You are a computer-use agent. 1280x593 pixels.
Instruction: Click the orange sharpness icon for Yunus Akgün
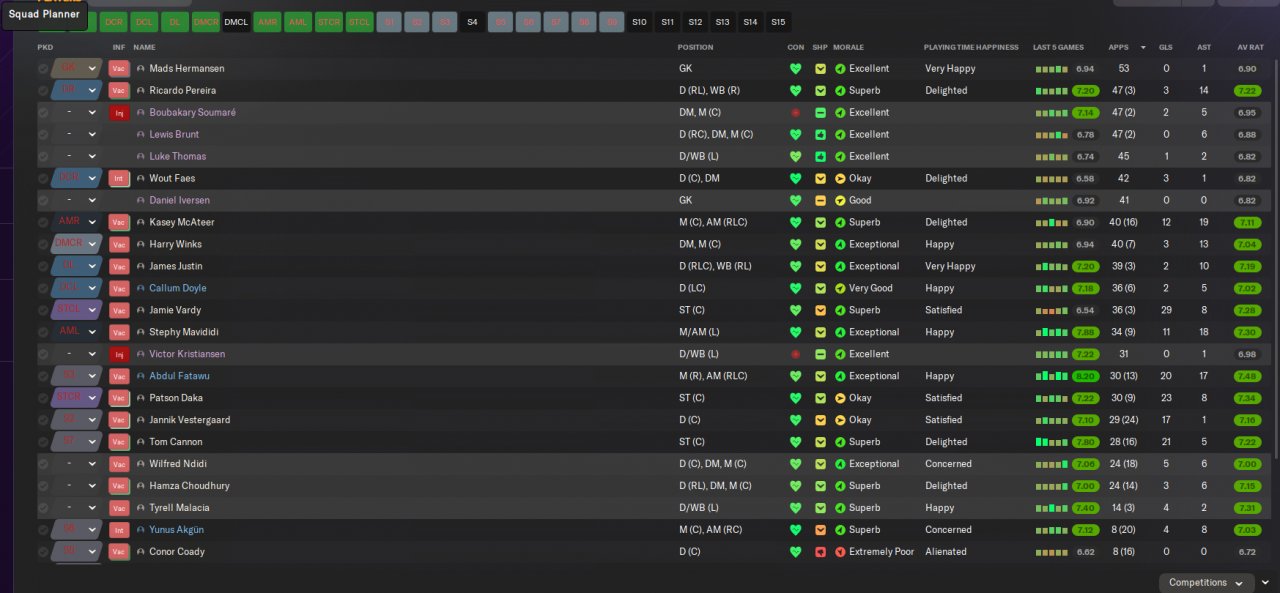coord(820,530)
